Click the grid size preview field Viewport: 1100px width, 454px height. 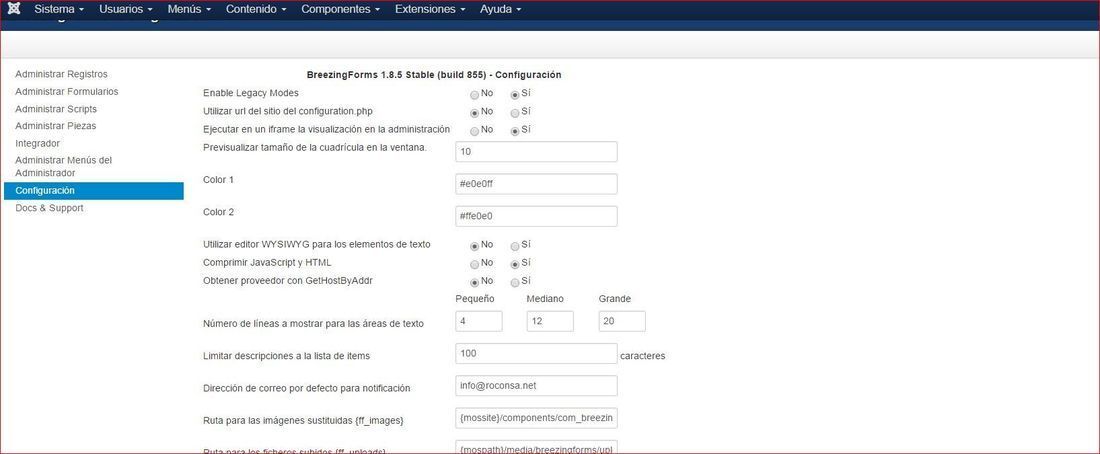[536, 152]
